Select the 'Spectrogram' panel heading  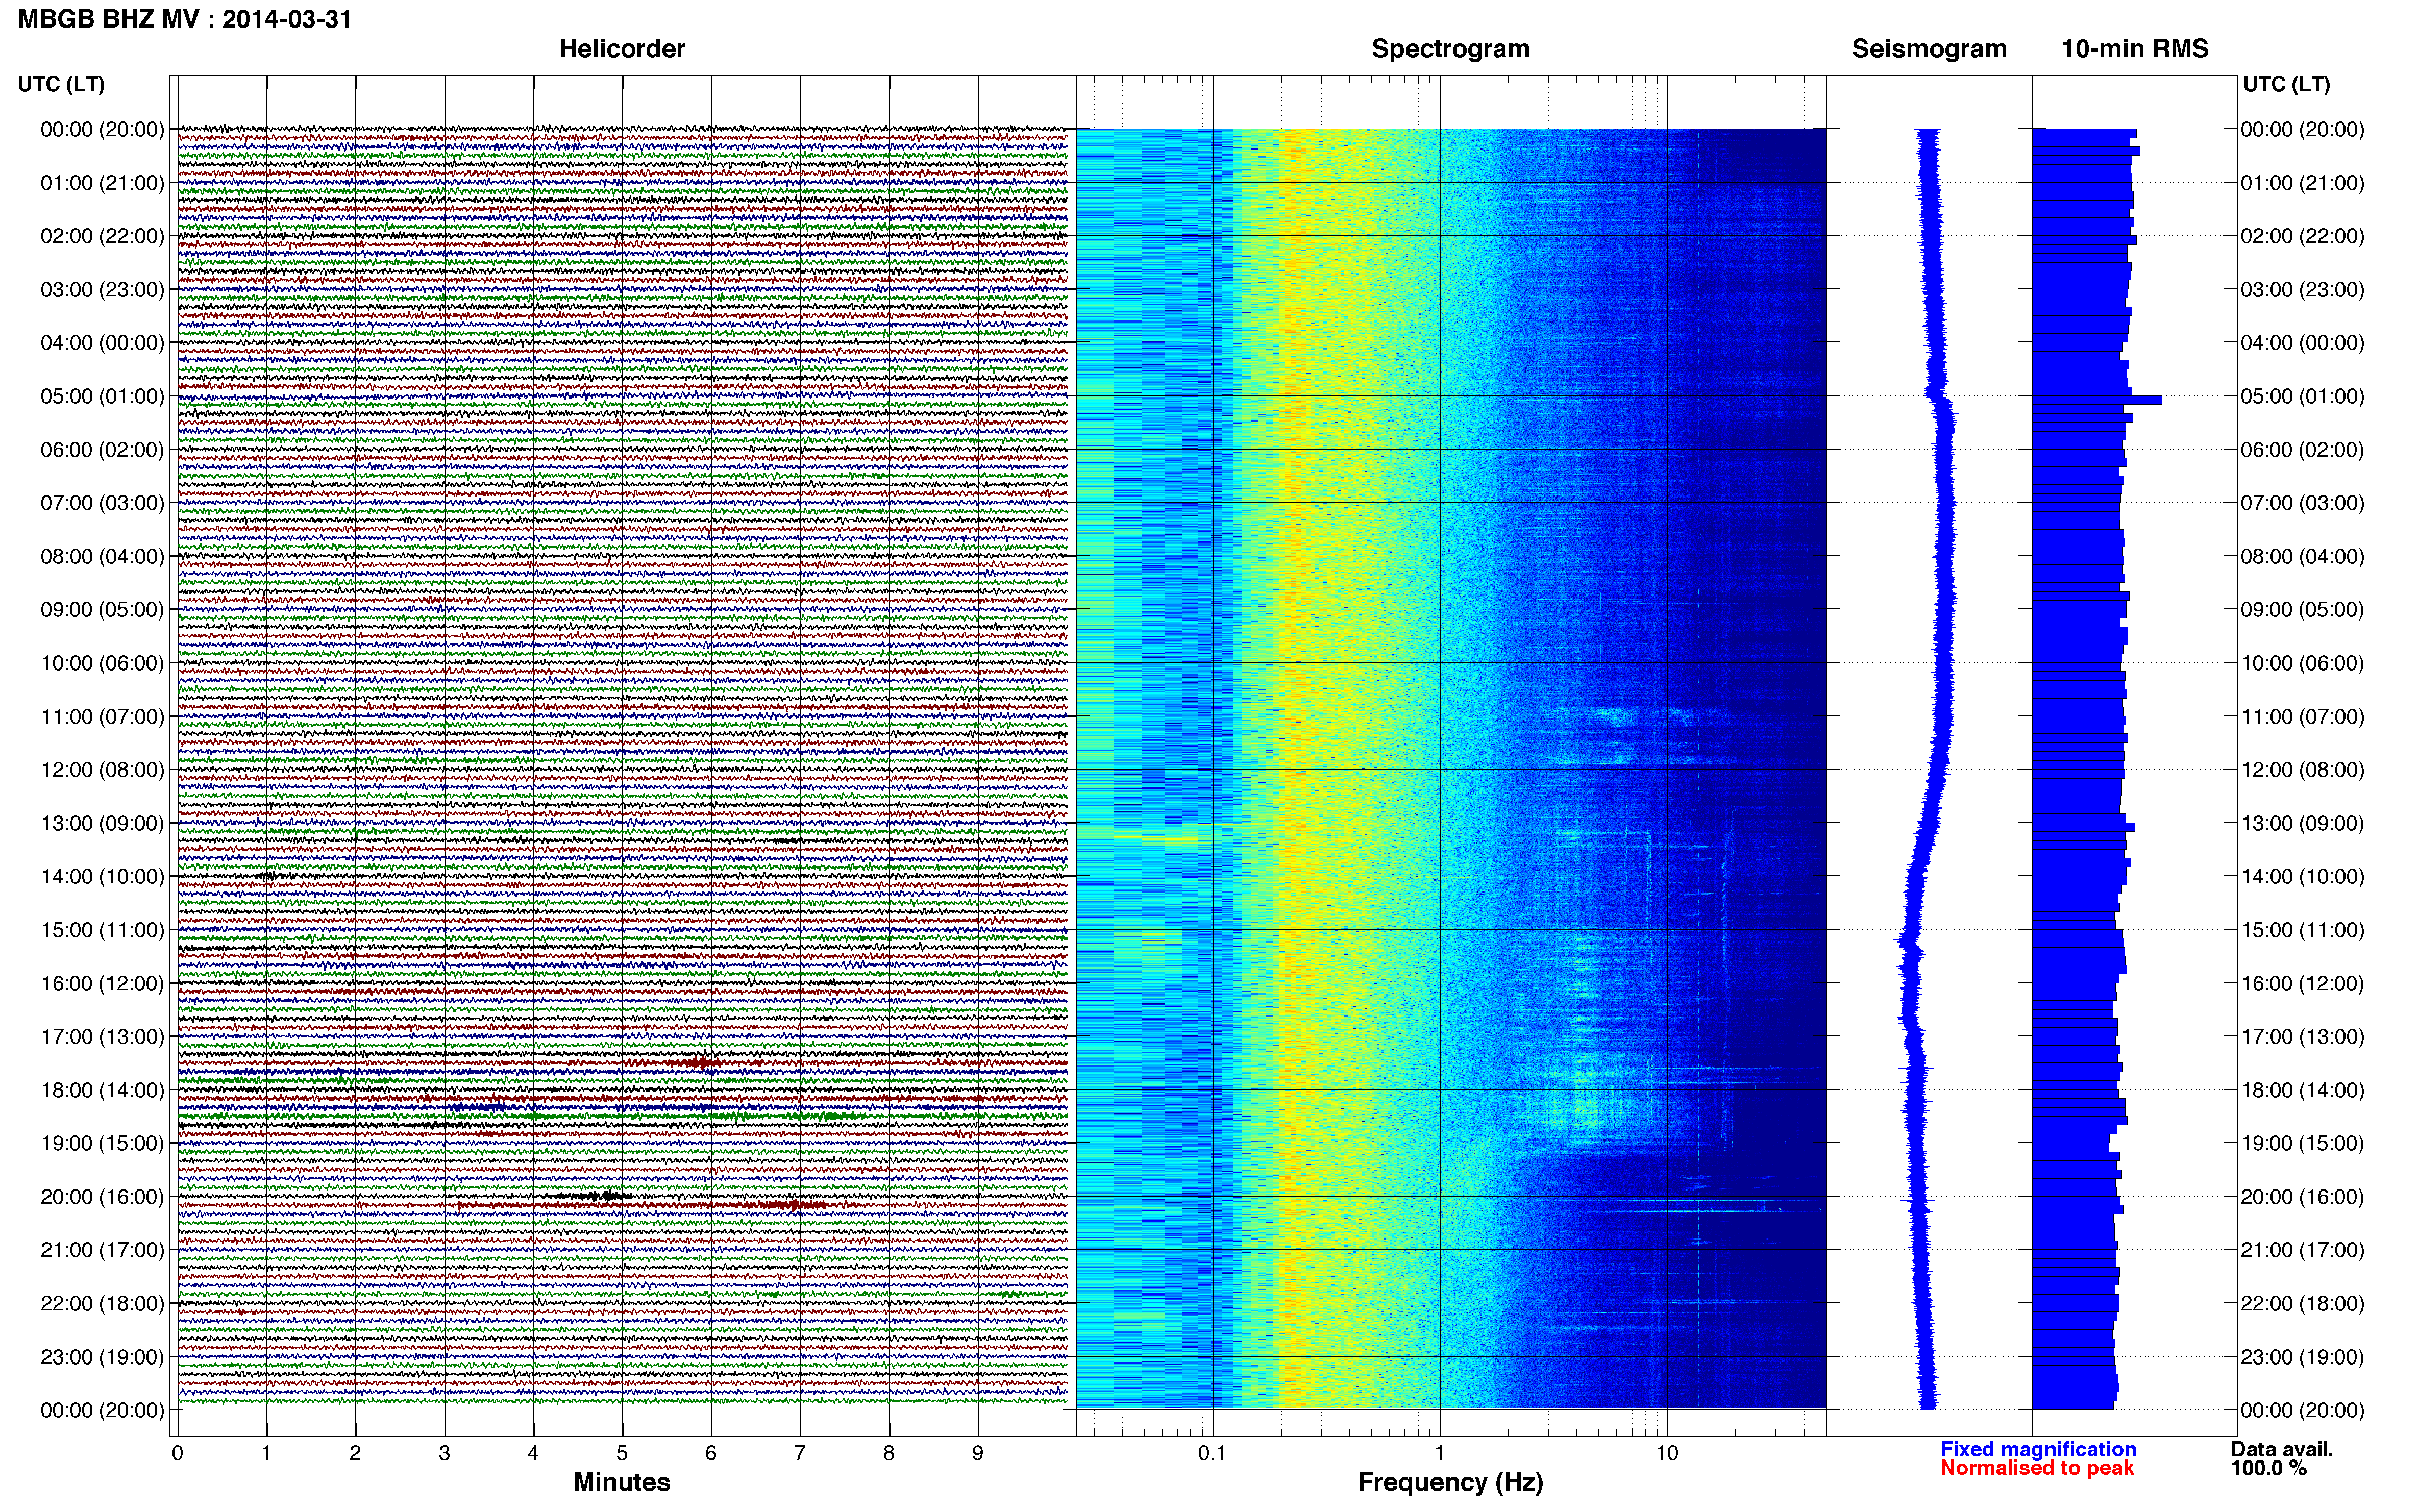tap(1450, 49)
